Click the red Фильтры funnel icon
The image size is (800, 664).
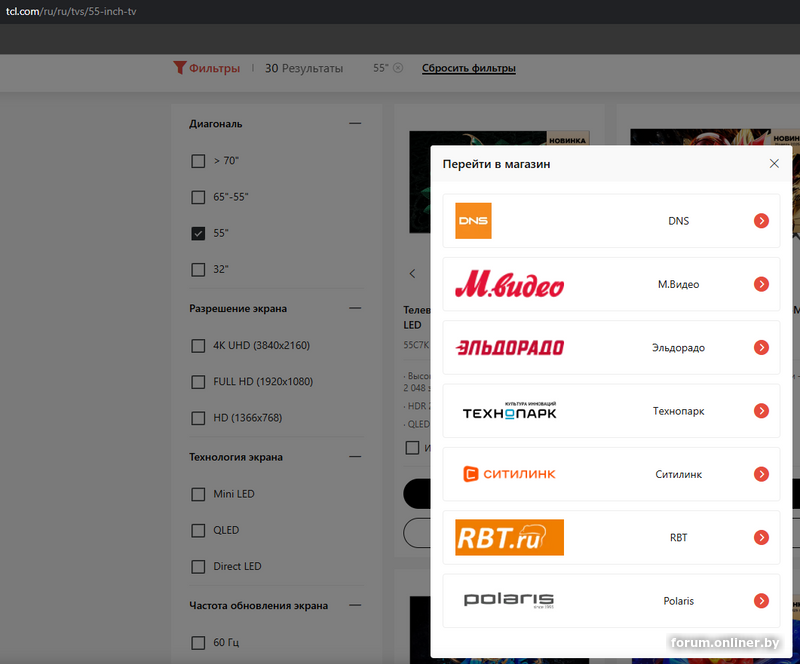180,67
